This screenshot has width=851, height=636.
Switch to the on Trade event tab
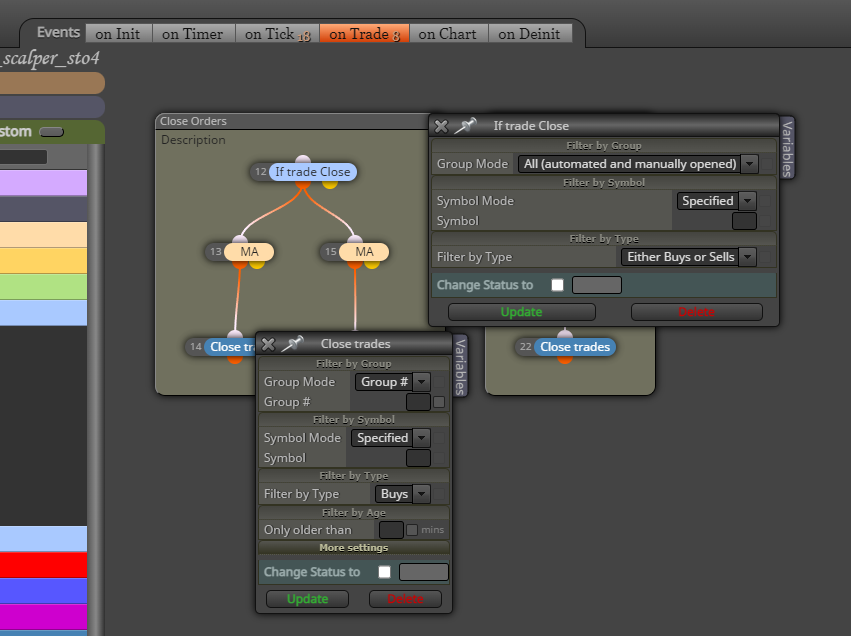[364, 34]
